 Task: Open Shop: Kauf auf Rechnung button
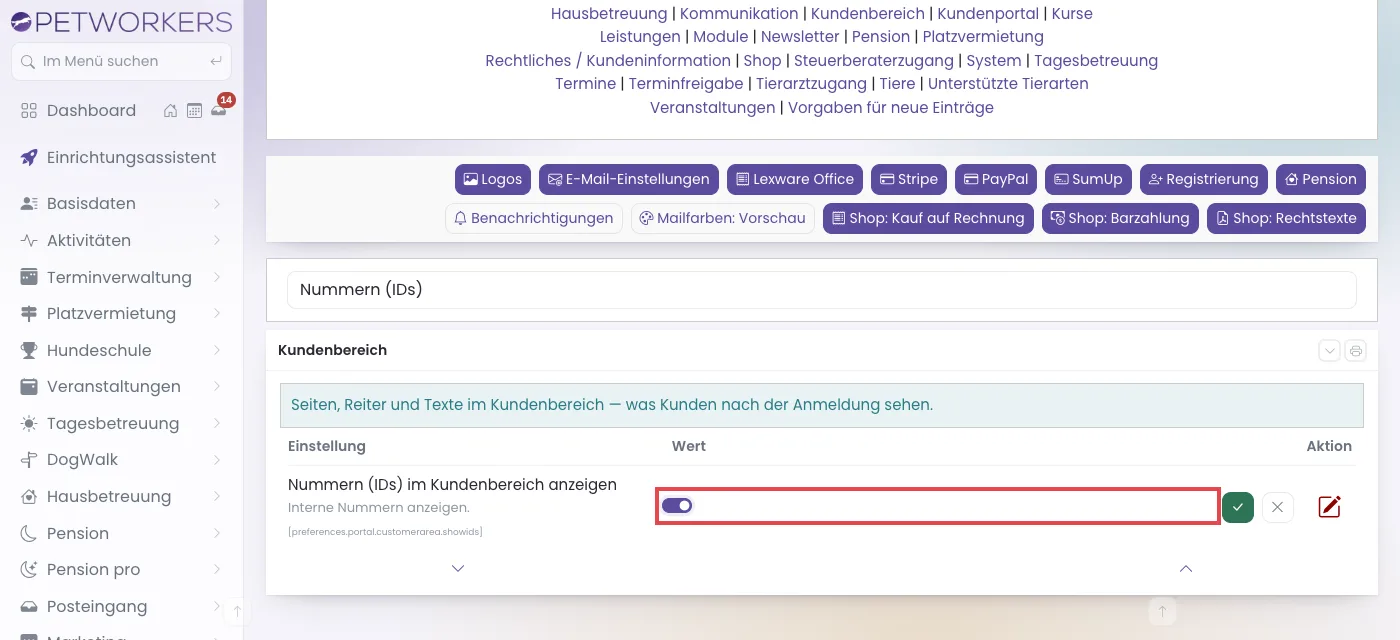pyautogui.click(x=928, y=218)
